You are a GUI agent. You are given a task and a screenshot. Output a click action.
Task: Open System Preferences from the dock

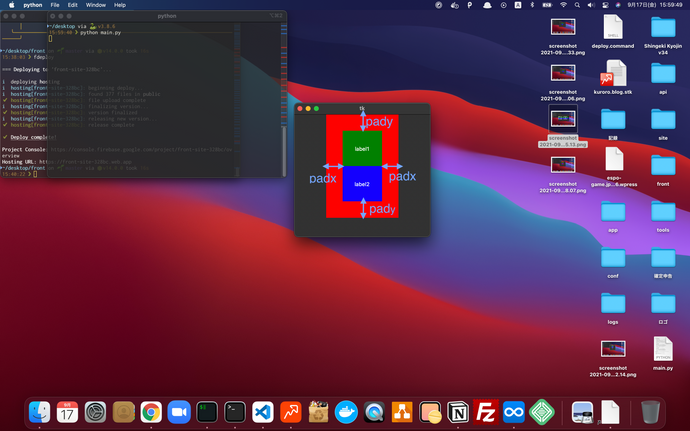(x=95, y=412)
